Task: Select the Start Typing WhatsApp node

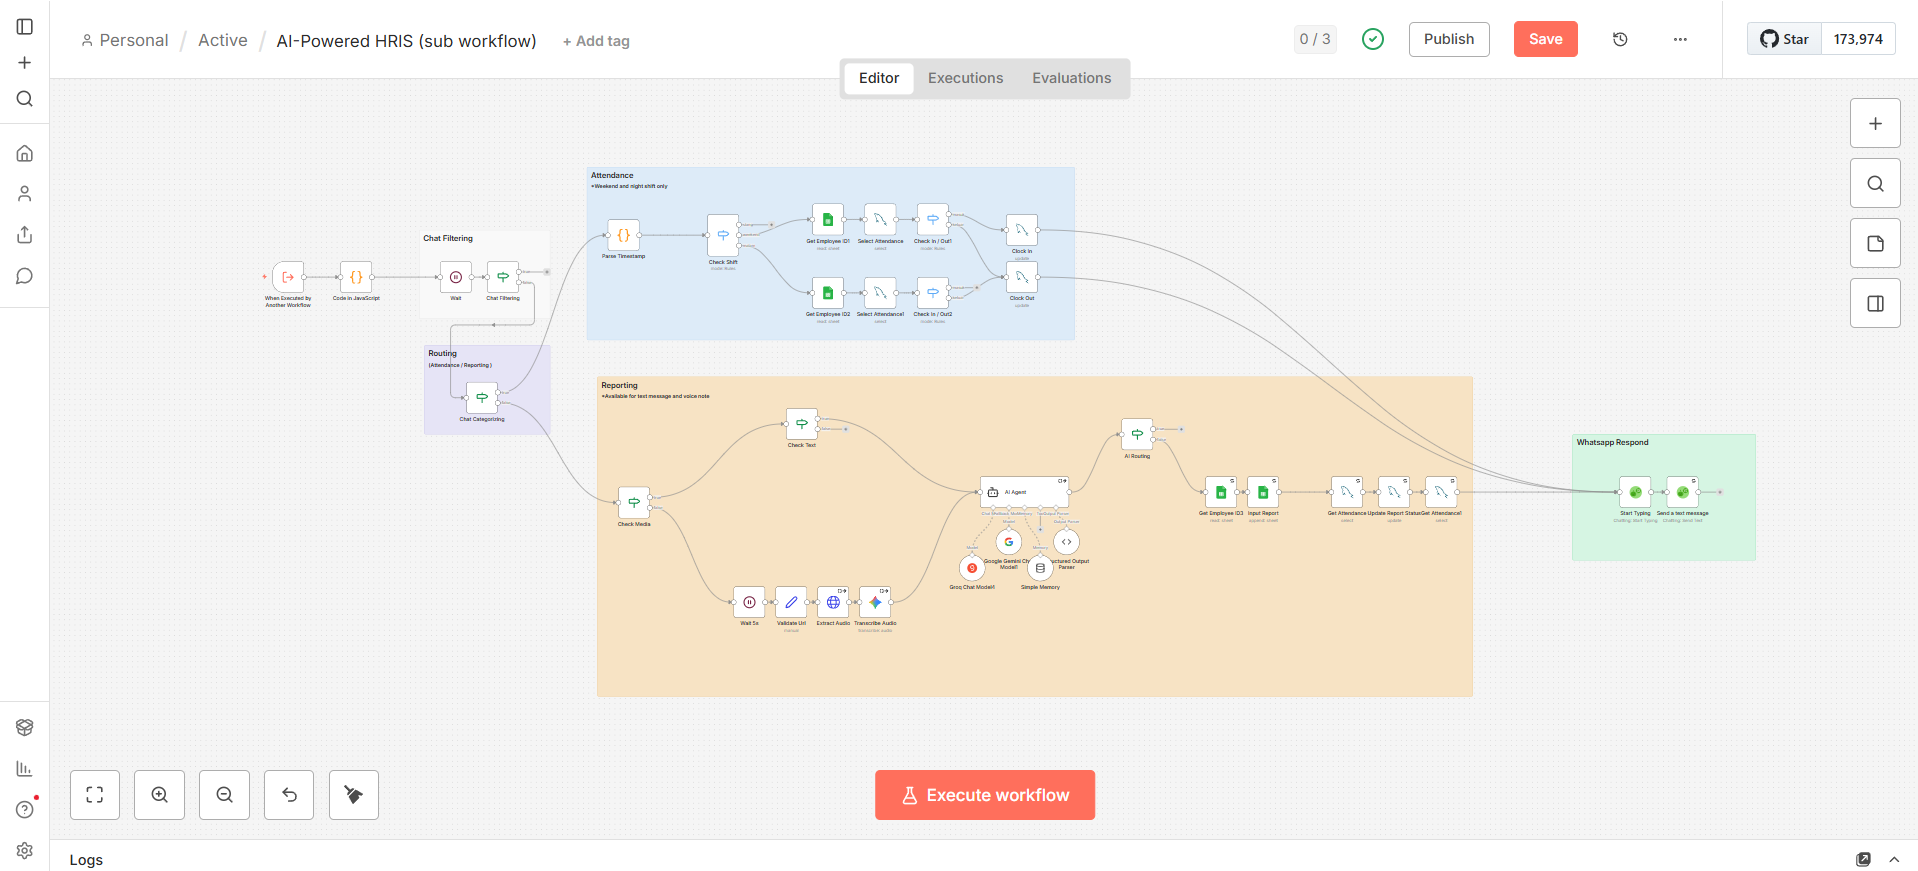Action: tap(1635, 492)
